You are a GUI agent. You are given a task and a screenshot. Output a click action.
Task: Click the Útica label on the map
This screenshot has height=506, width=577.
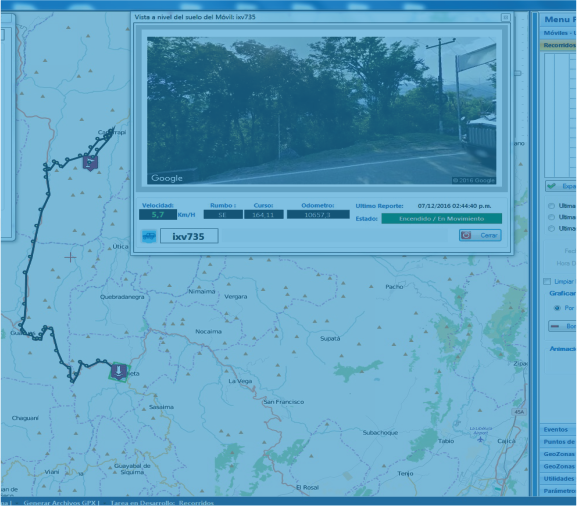pos(120,247)
